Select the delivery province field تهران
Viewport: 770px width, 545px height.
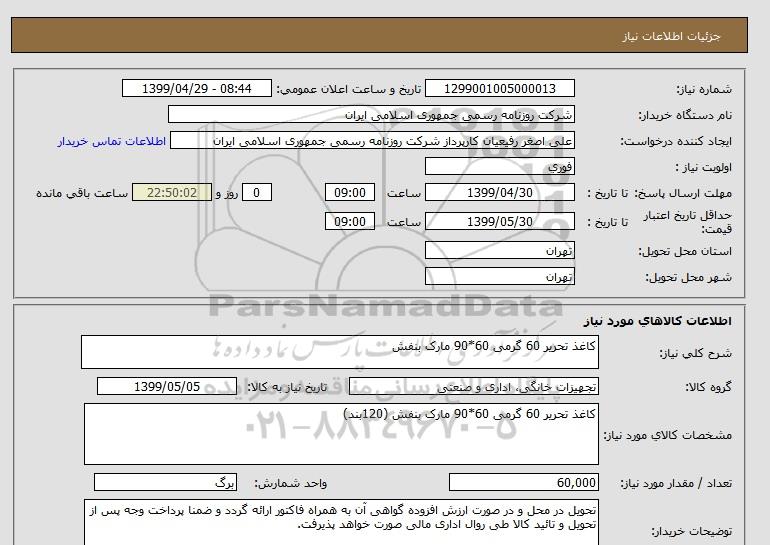tap(499, 250)
